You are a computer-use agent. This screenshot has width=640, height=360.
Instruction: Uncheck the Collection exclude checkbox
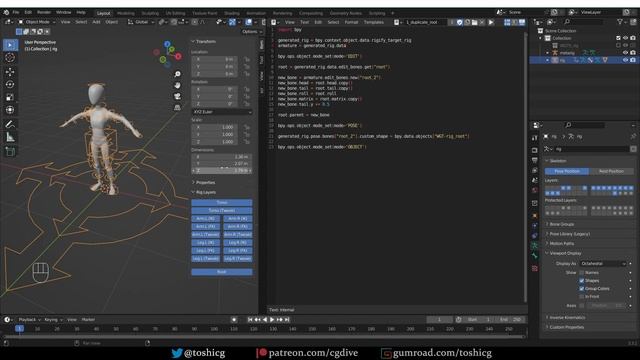(x=618, y=38)
